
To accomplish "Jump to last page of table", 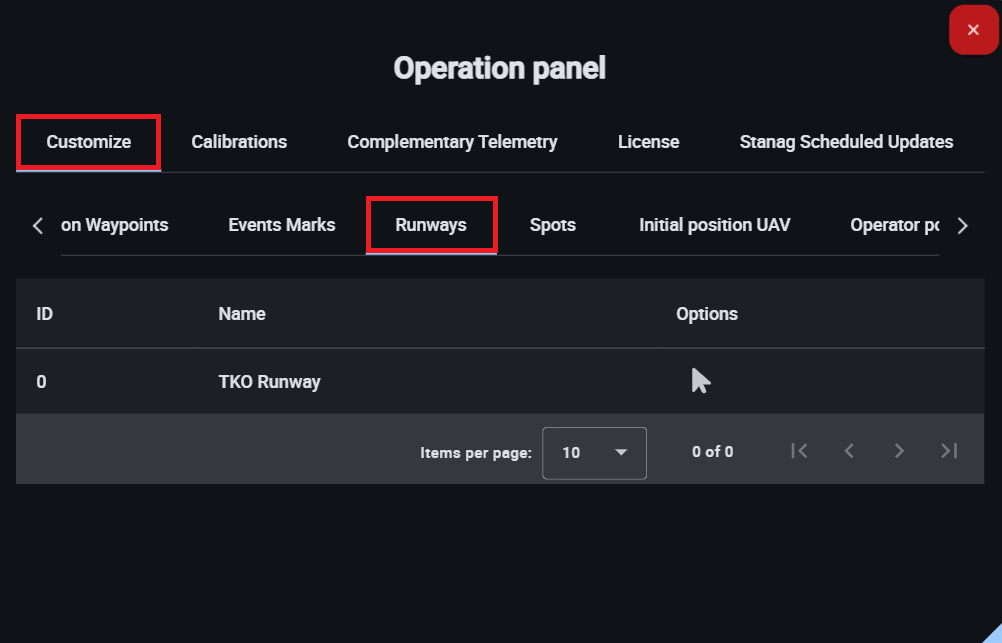I will click(949, 451).
